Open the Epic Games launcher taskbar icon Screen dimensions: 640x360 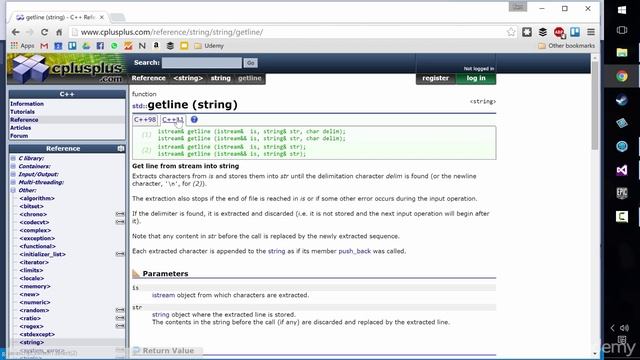622,193
